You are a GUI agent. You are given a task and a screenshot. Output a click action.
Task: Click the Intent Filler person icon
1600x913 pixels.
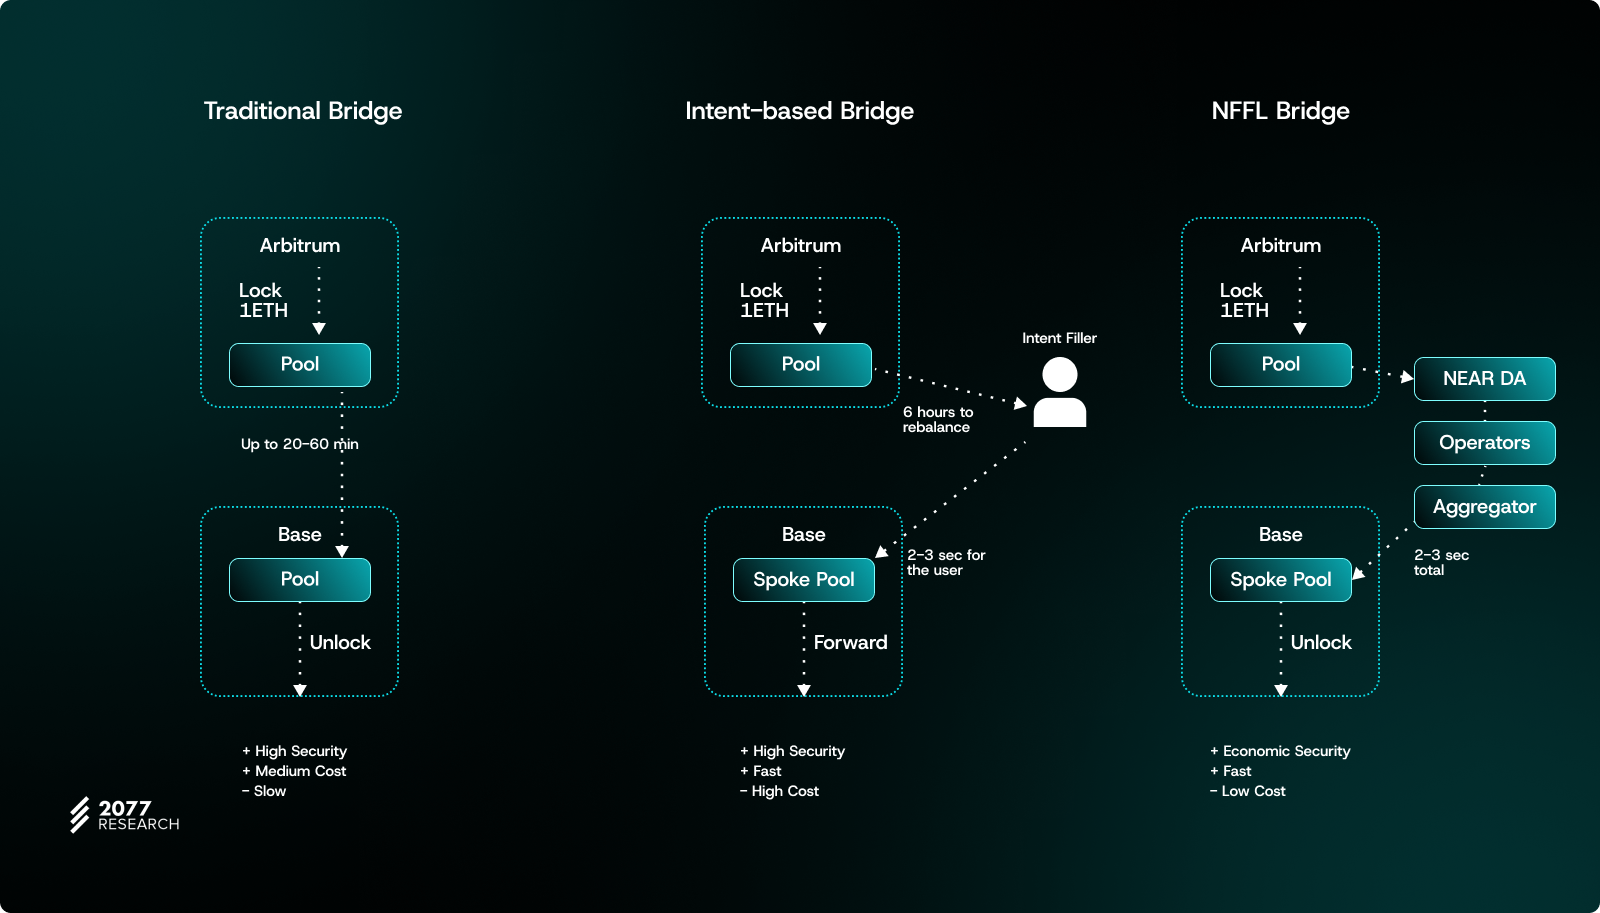(1059, 393)
